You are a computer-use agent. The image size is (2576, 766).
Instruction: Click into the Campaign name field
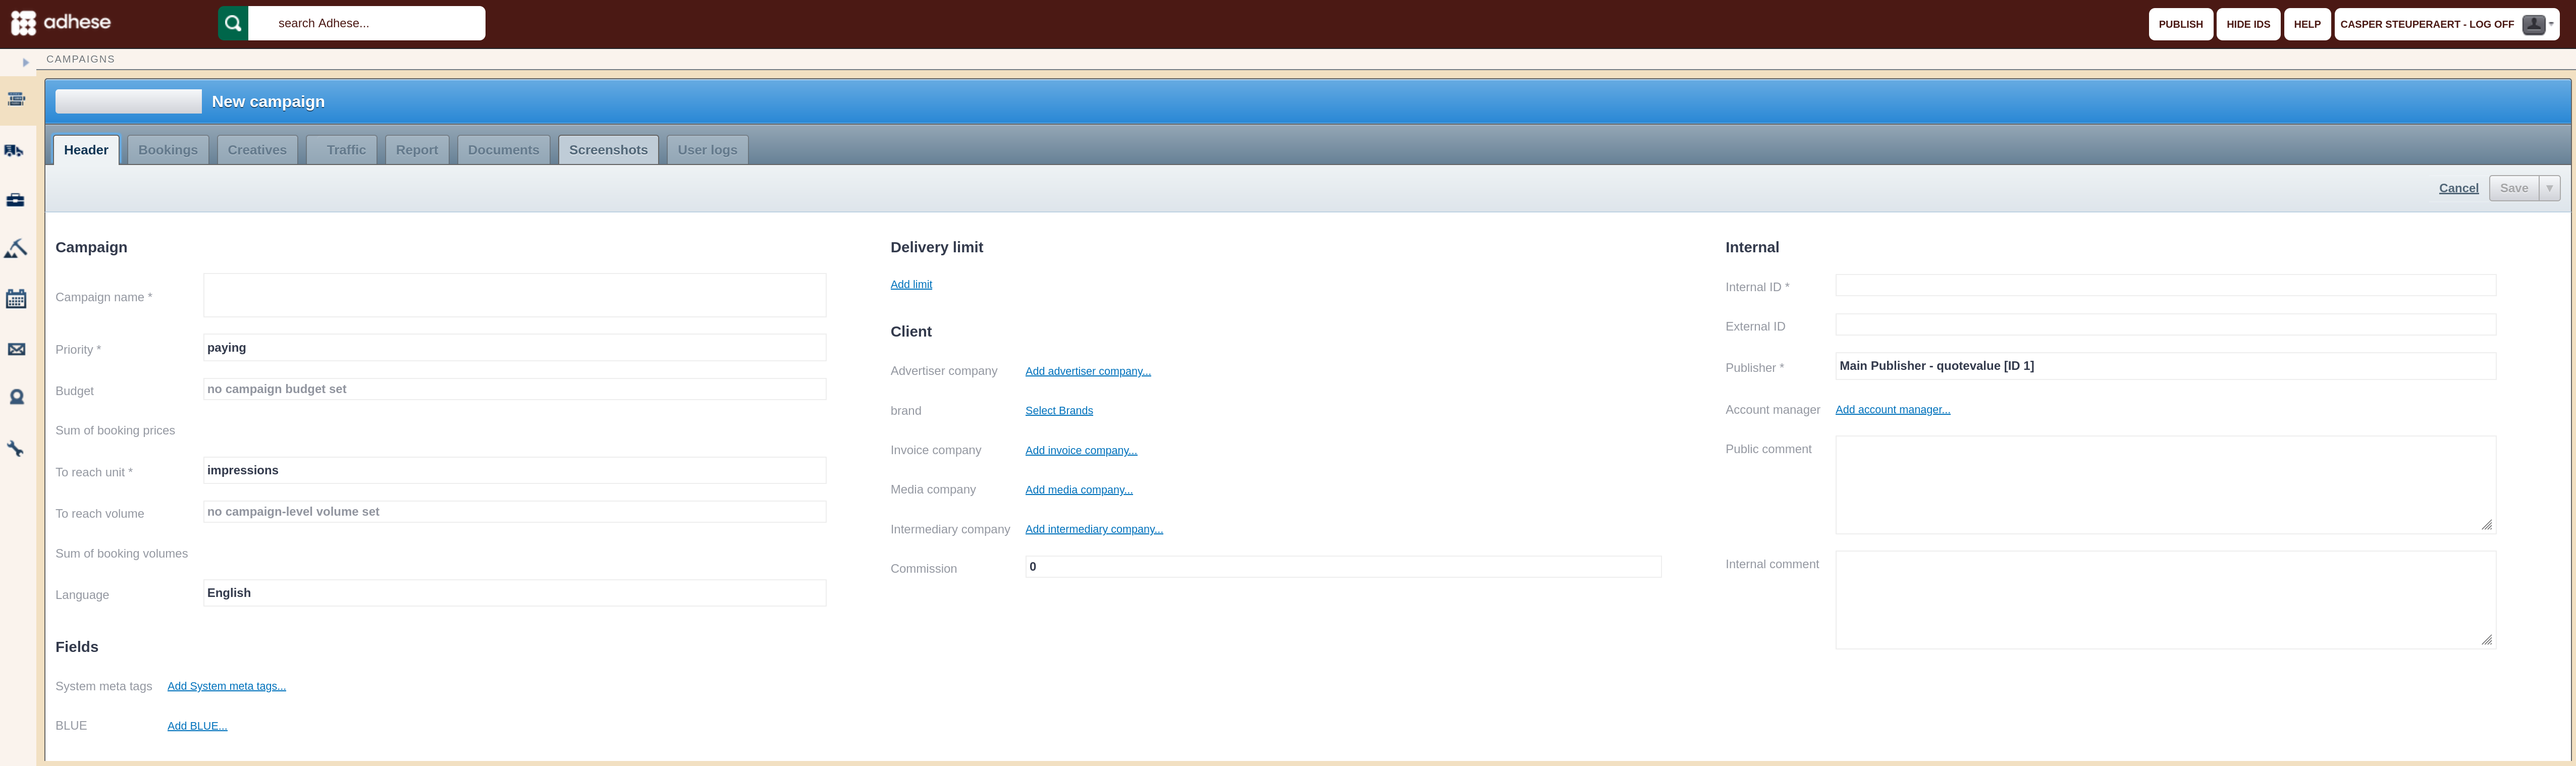(x=514, y=295)
